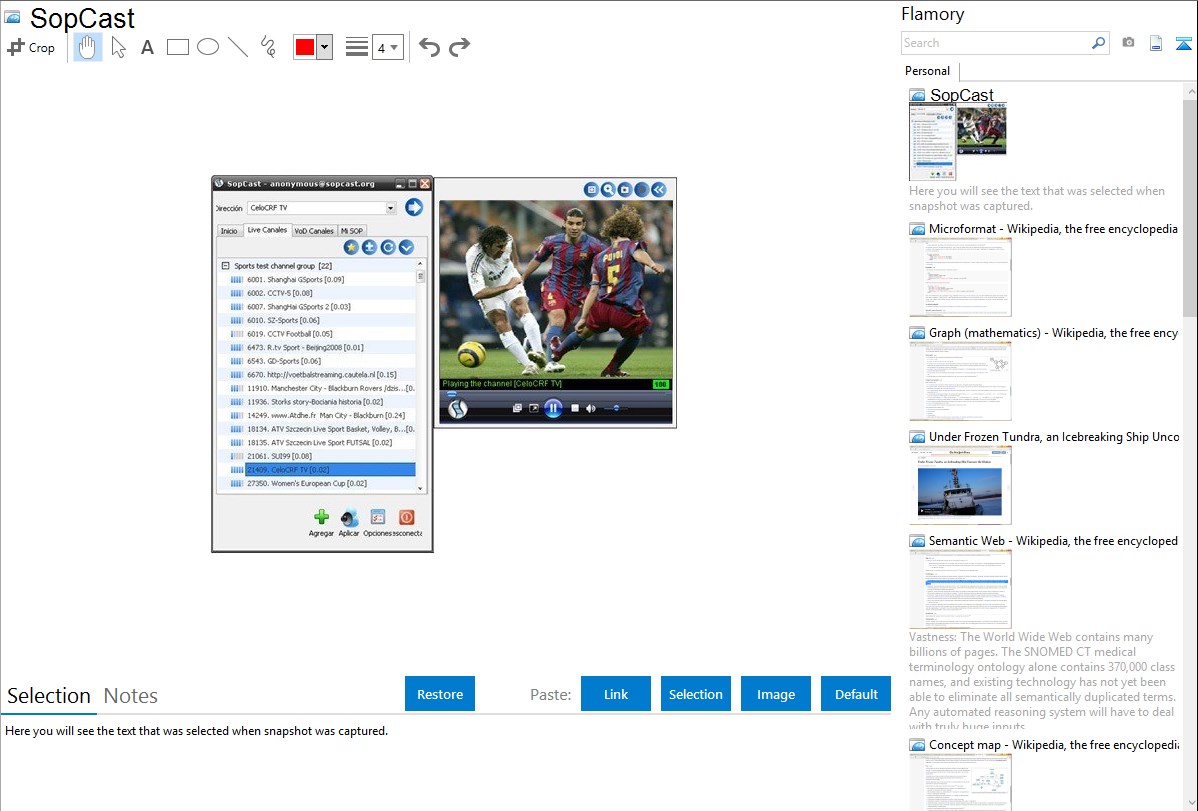Click the red color swatch
The height and width of the screenshot is (811, 1198).
pos(305,47)
